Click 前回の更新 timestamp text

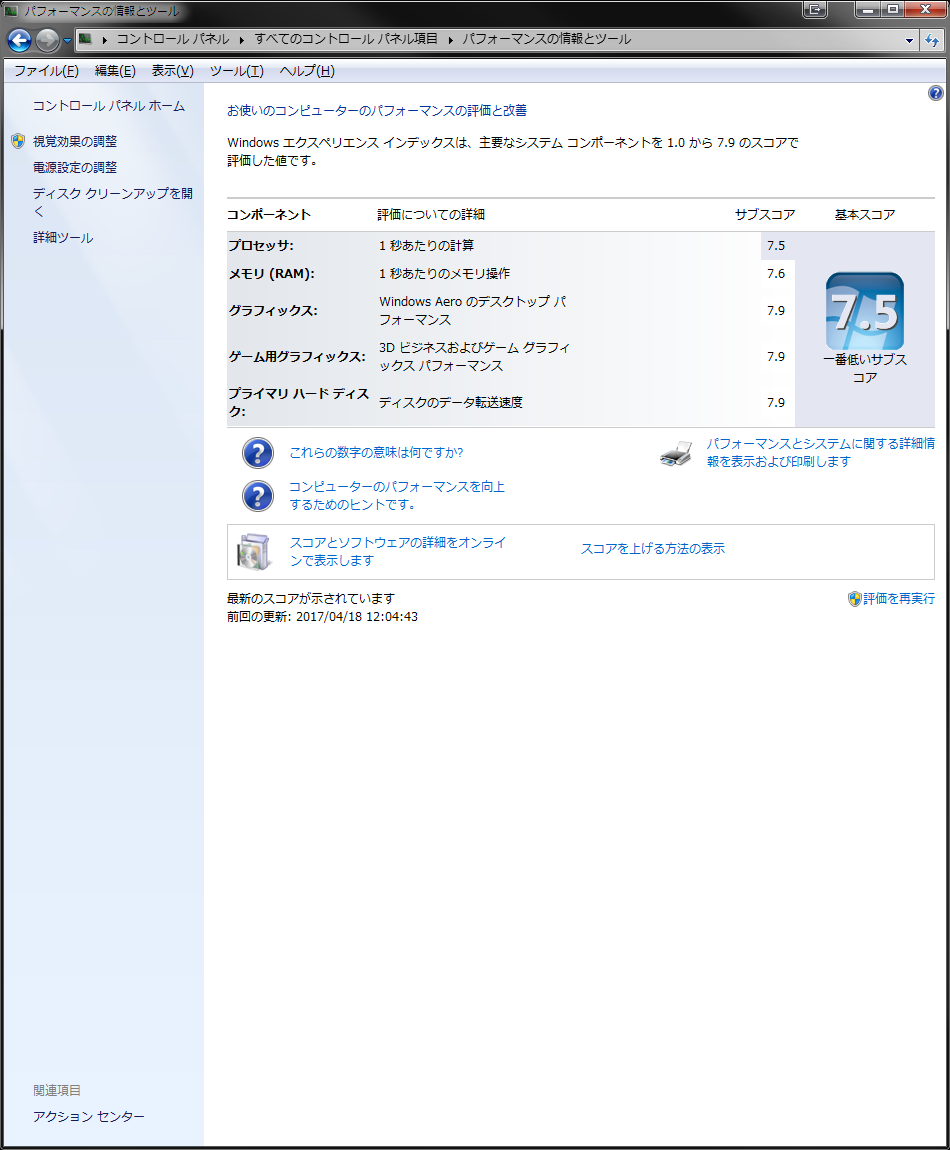pyautogui.click(x=322, y=617)
